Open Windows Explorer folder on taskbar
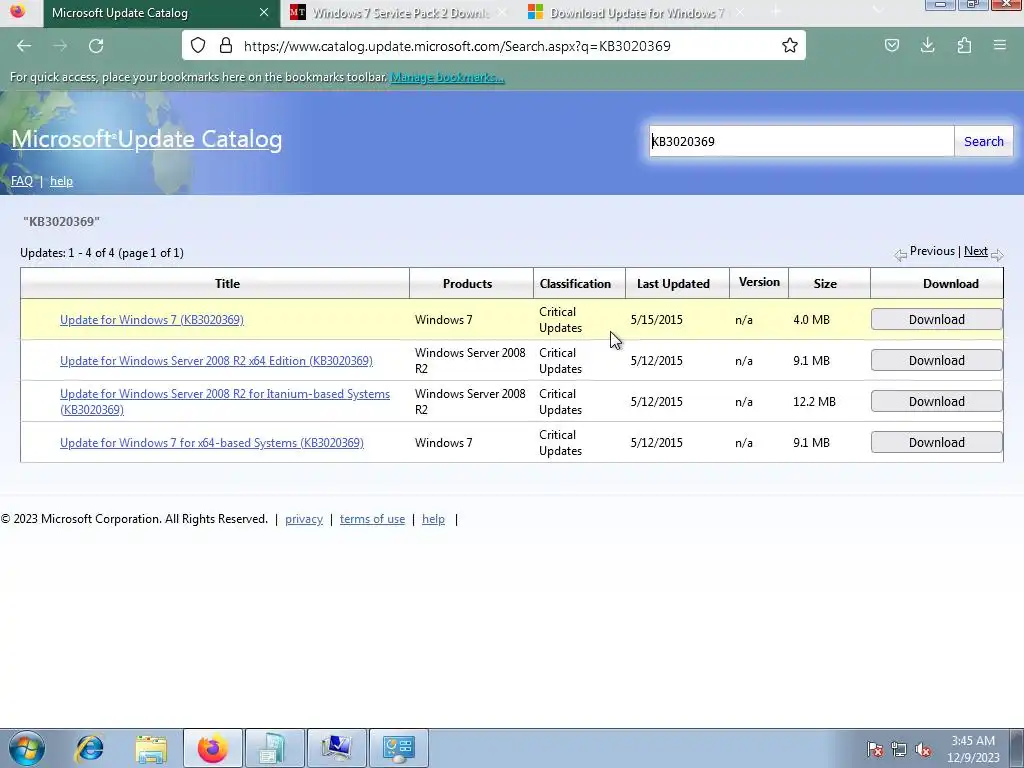 point(151,748)
